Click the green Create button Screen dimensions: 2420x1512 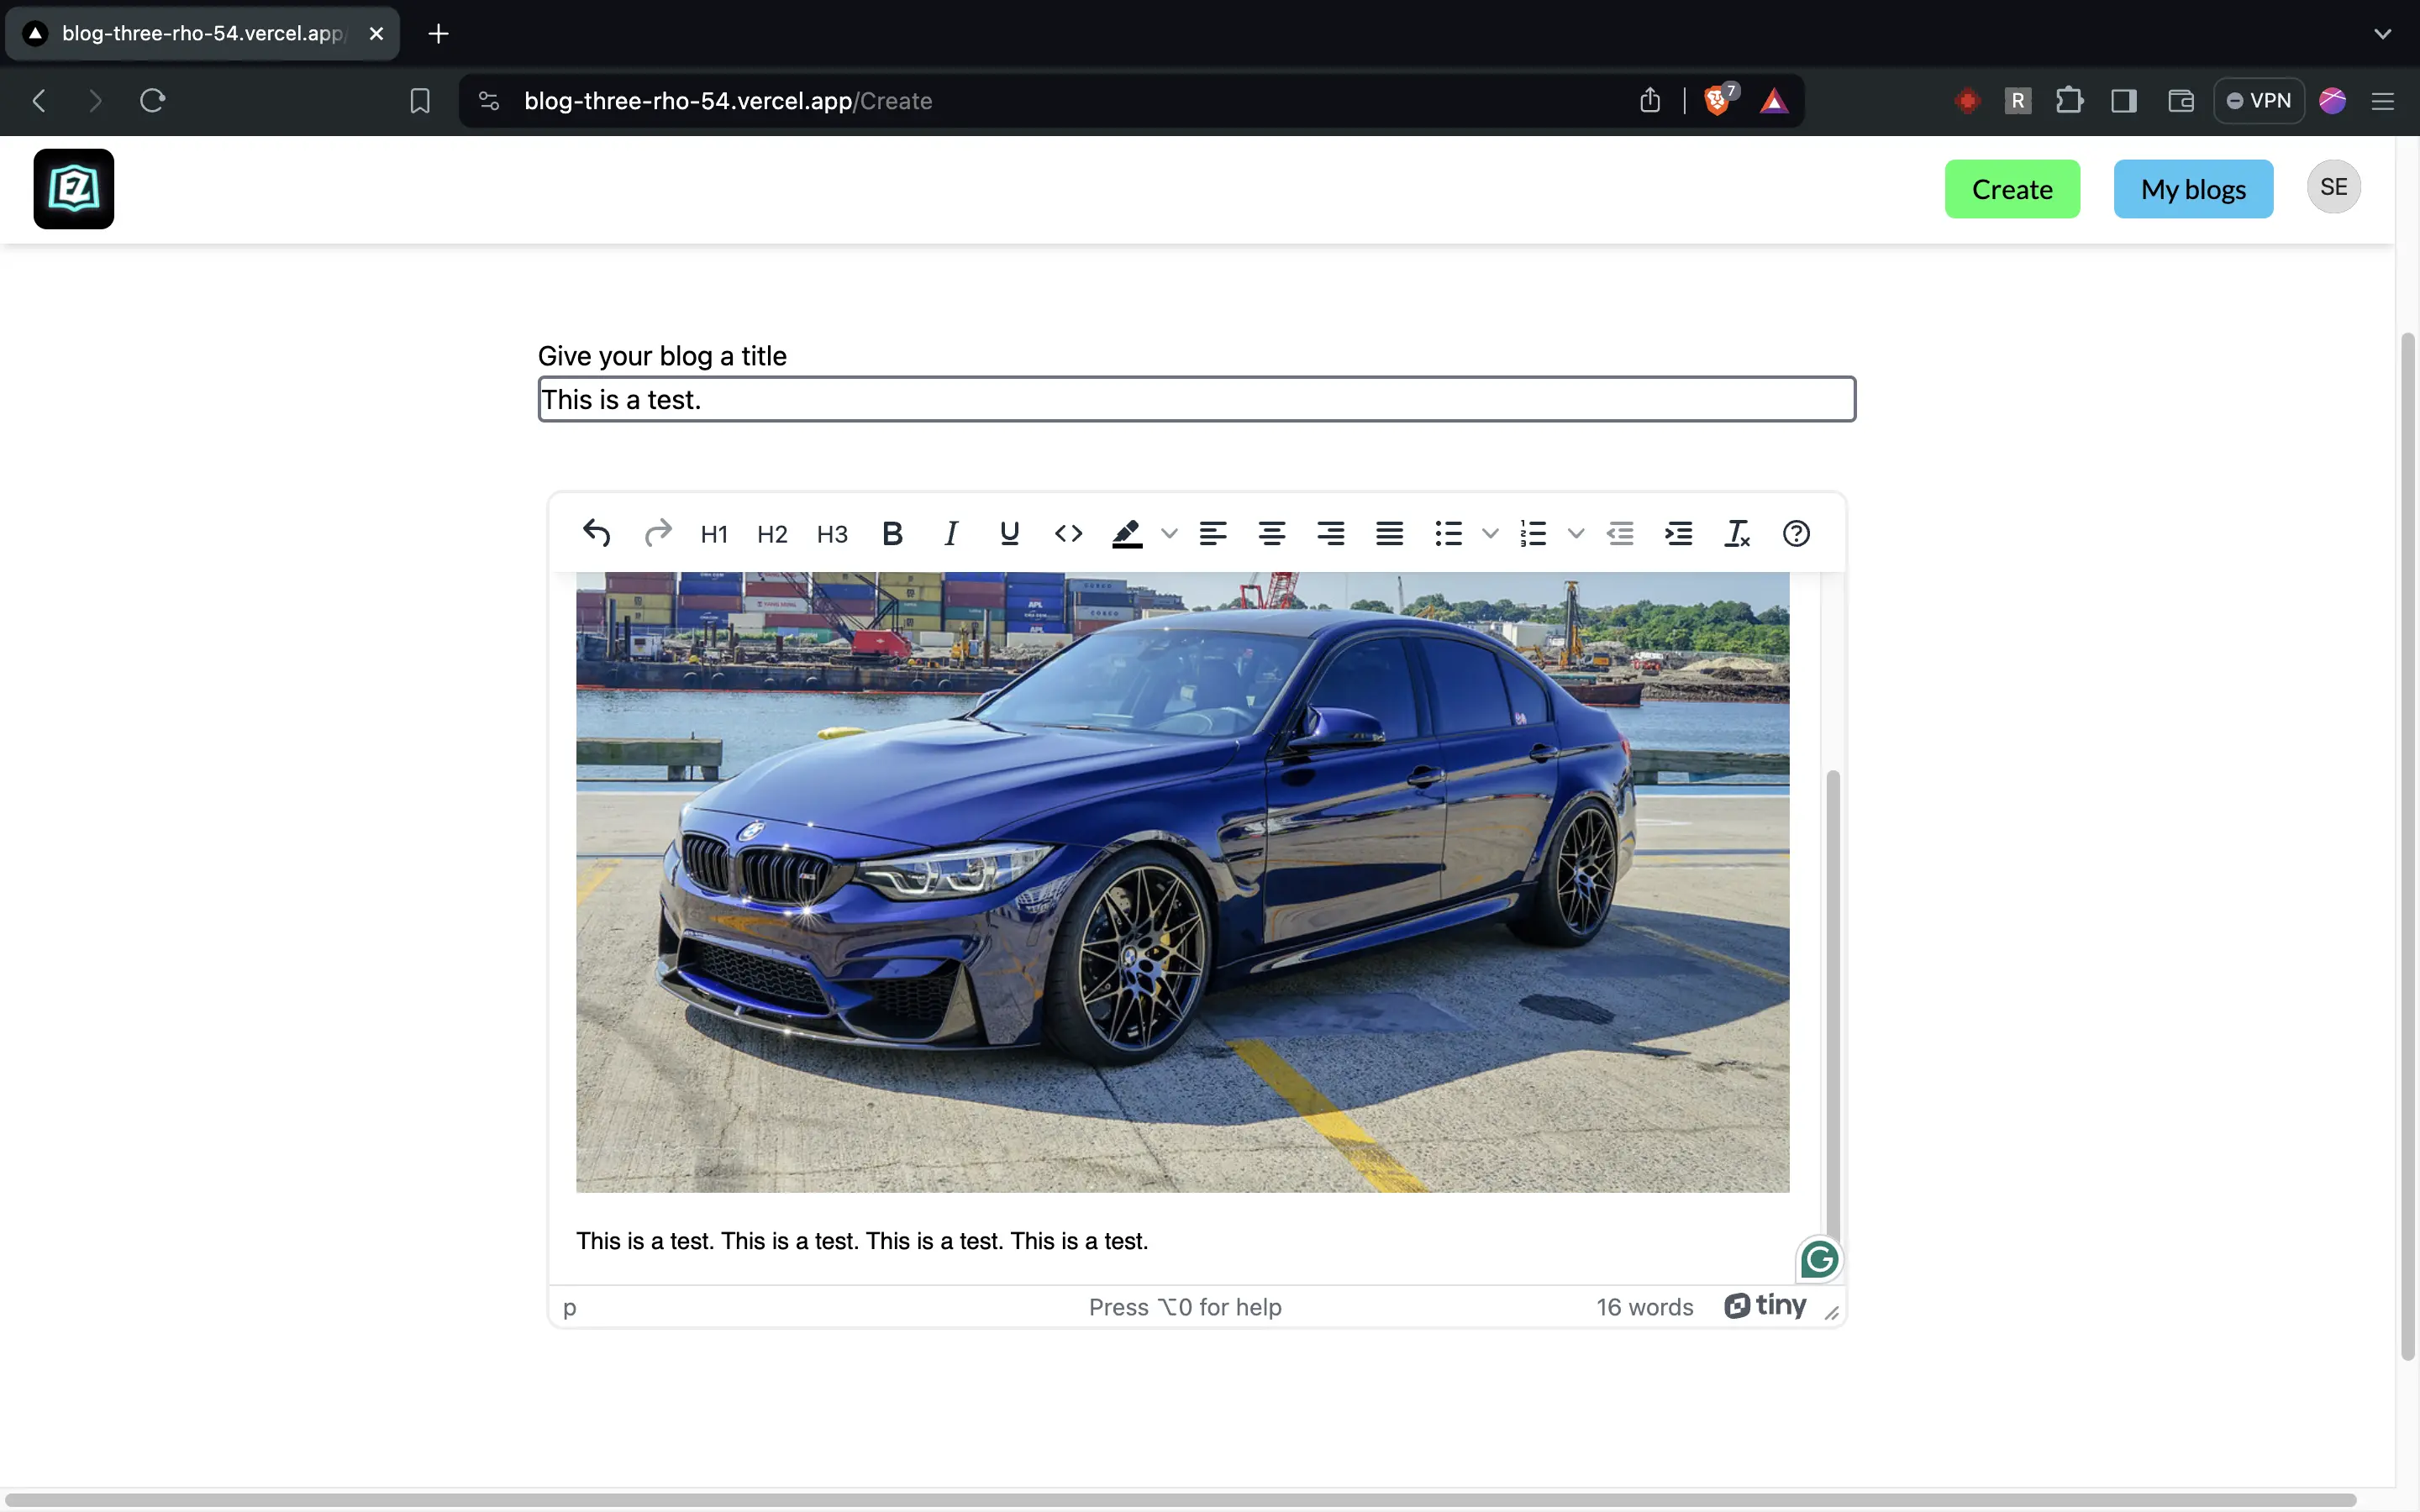pyautogui.click(x=2011, y=189)
